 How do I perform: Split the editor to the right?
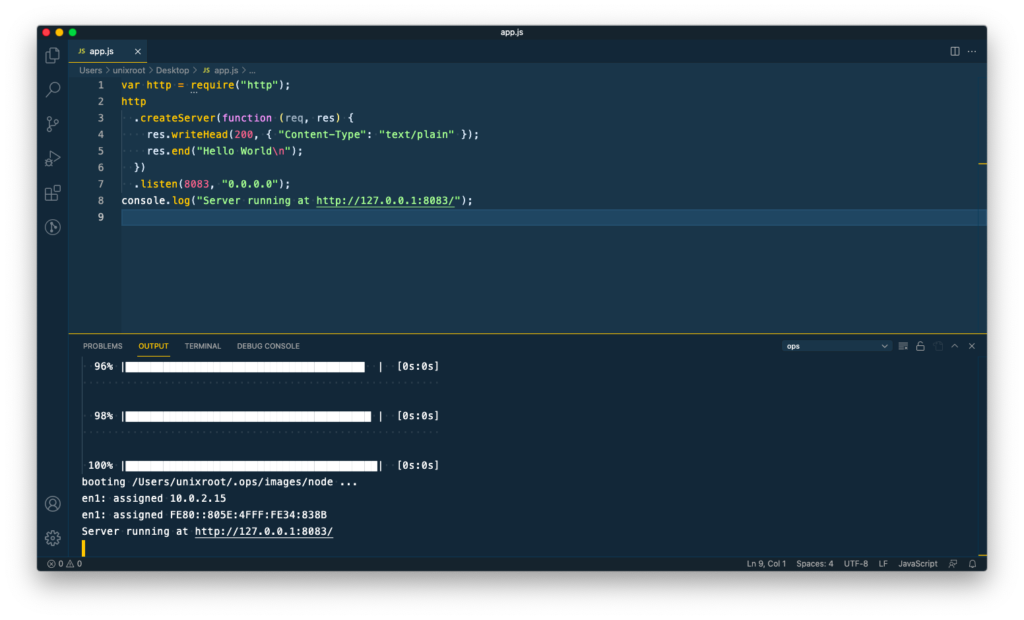coord(955,51)
